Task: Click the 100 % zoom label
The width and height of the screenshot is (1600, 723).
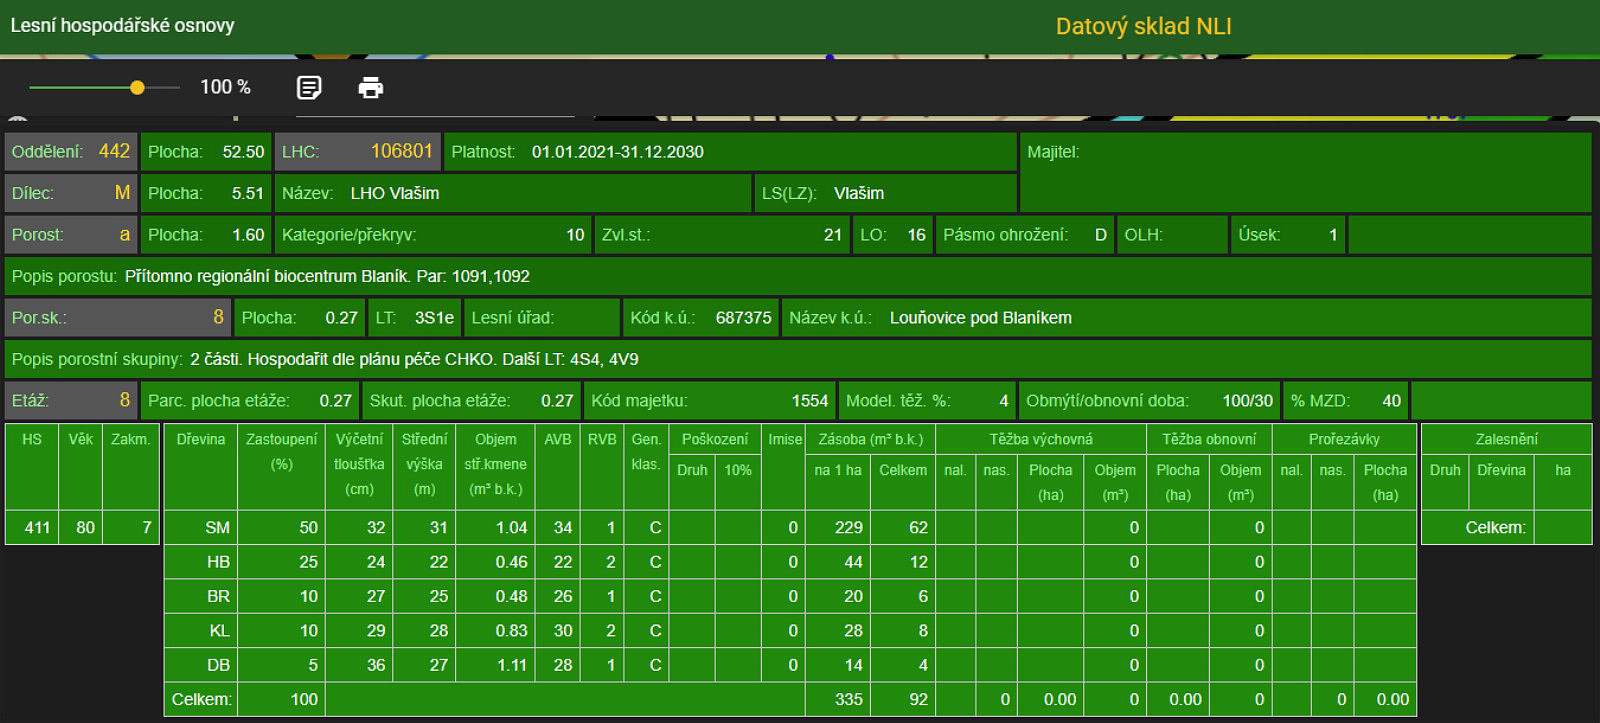Action: pyautogui.click(x=225, y=87)
